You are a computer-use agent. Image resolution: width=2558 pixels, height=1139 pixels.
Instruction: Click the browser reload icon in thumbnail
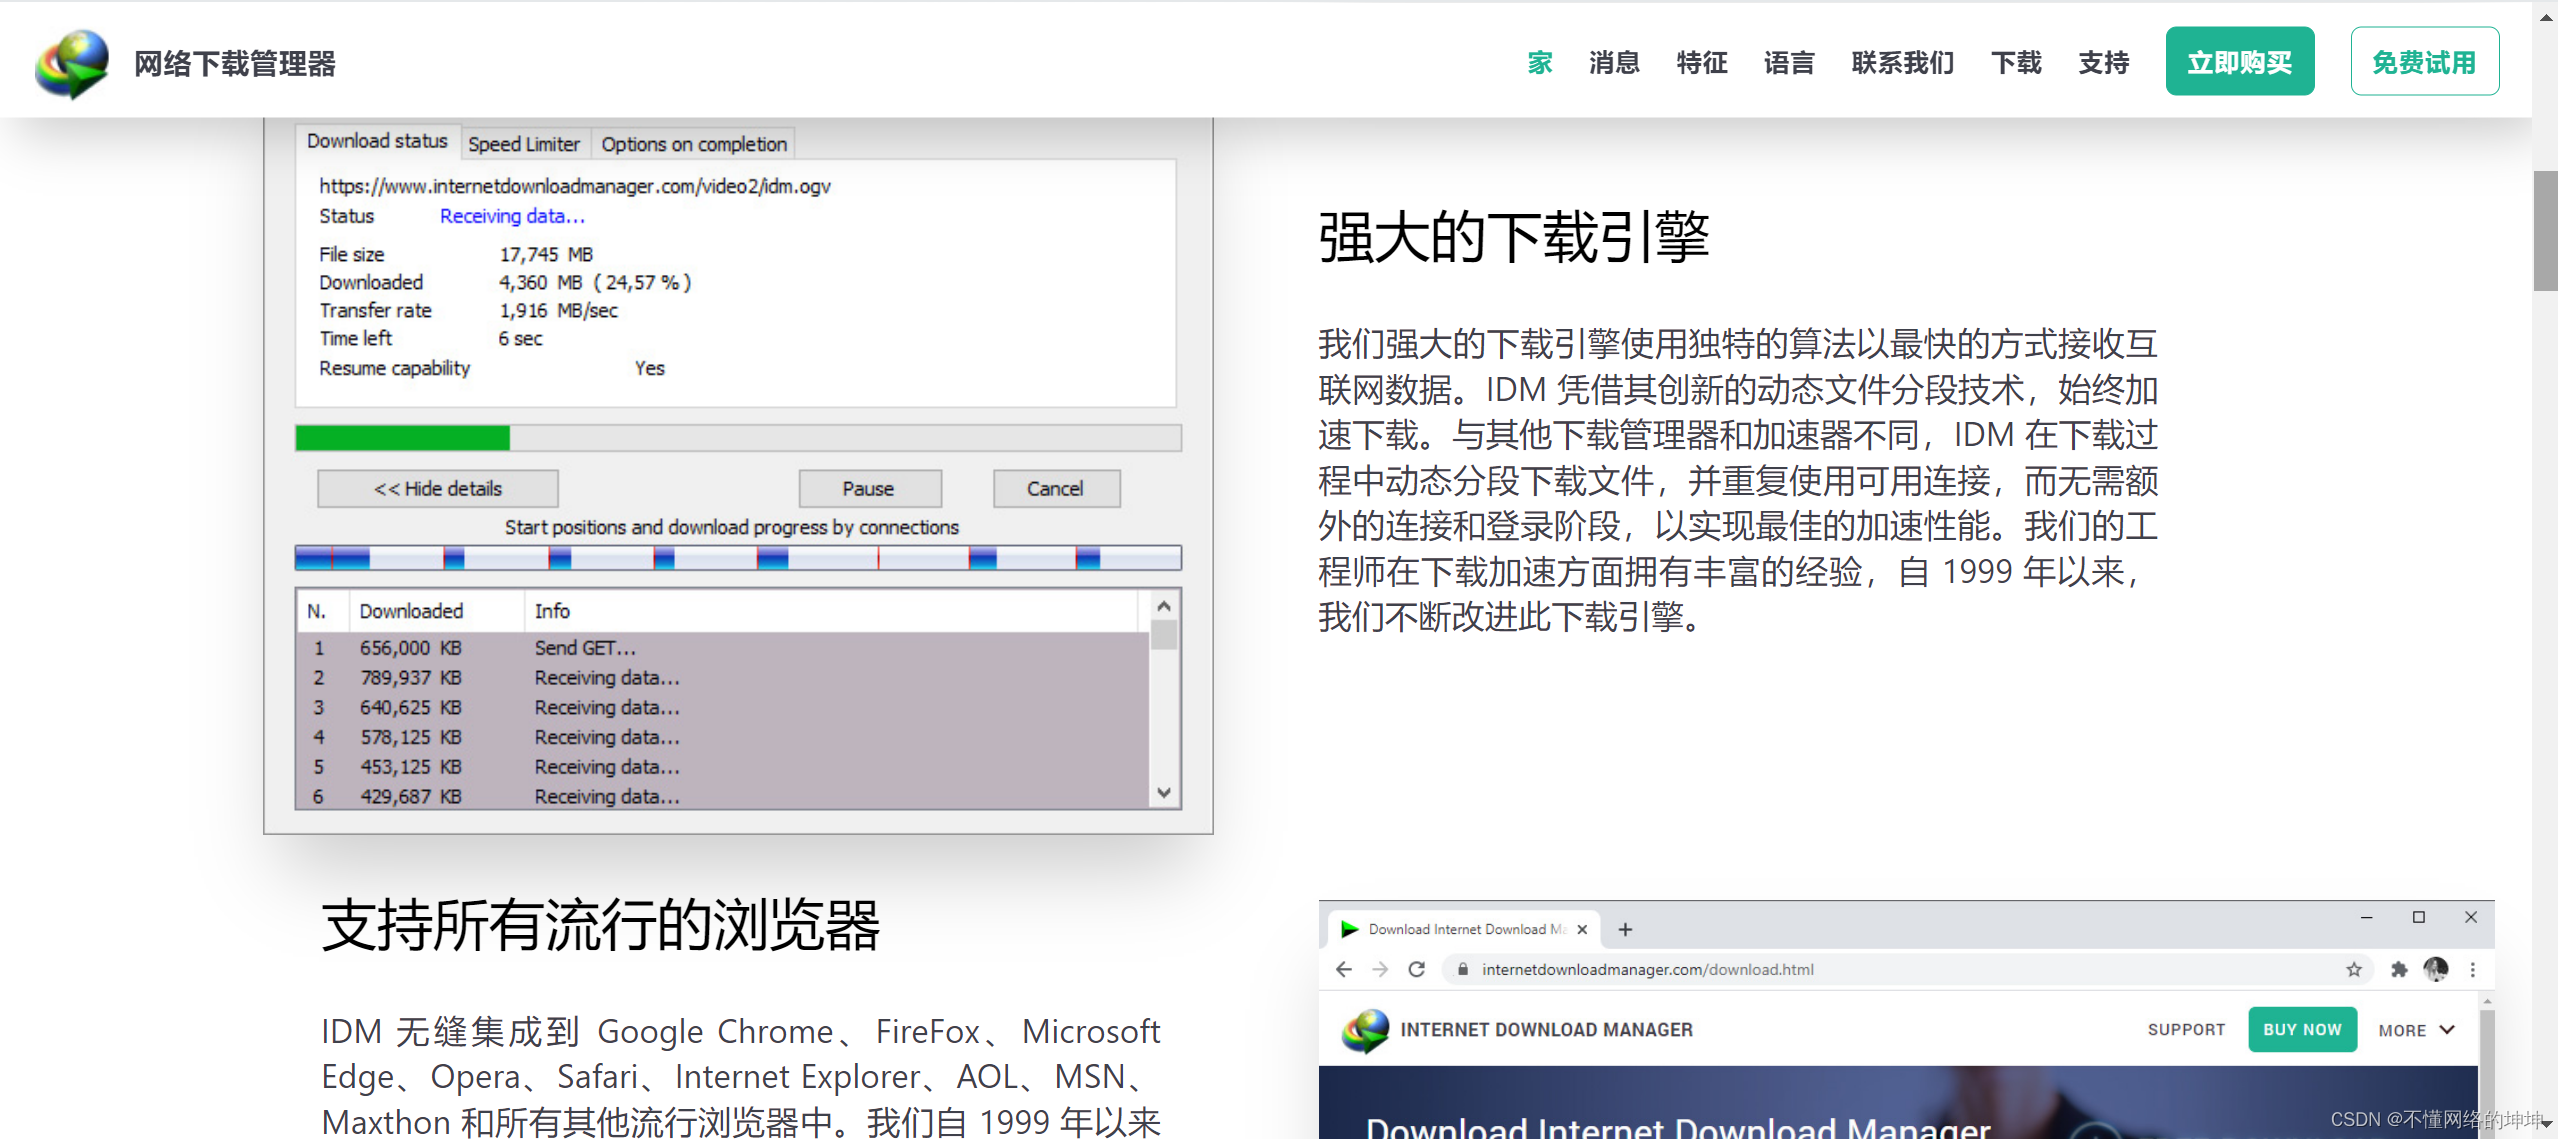click(x=1417, y=969)
